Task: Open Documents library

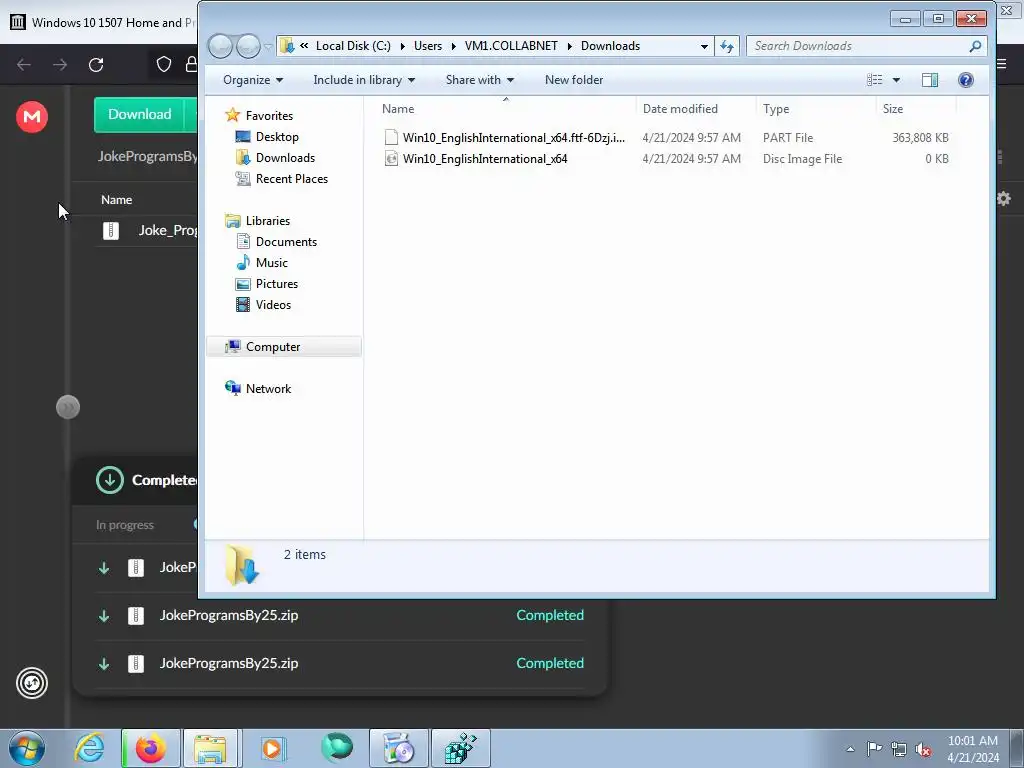Action: tap(286, 242)
